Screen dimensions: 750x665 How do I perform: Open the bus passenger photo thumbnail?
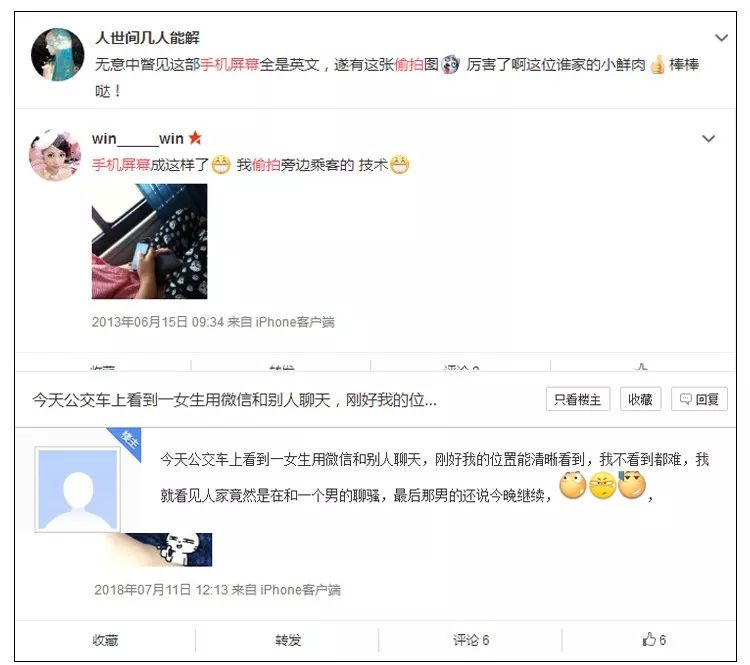(x=149, y=241)
